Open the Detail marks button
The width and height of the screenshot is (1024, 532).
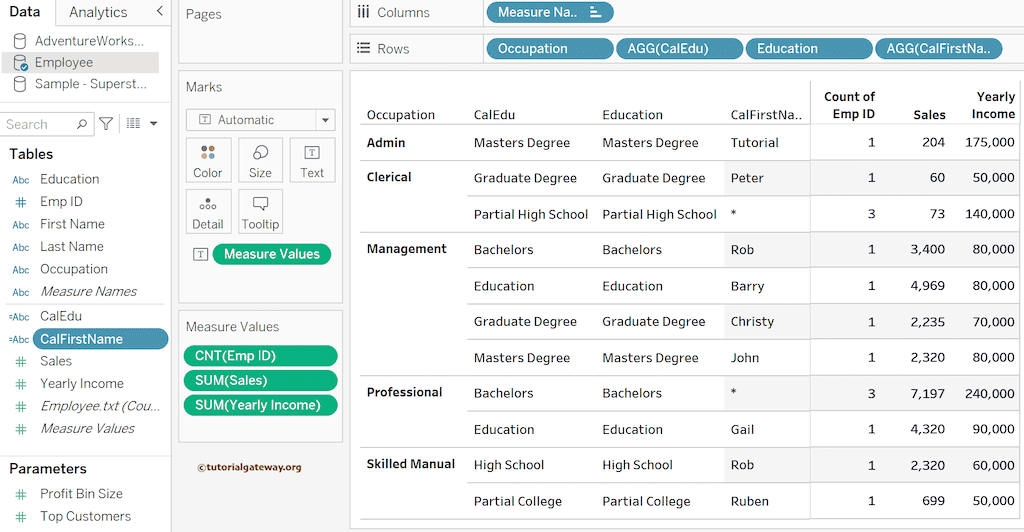point(208,212)
